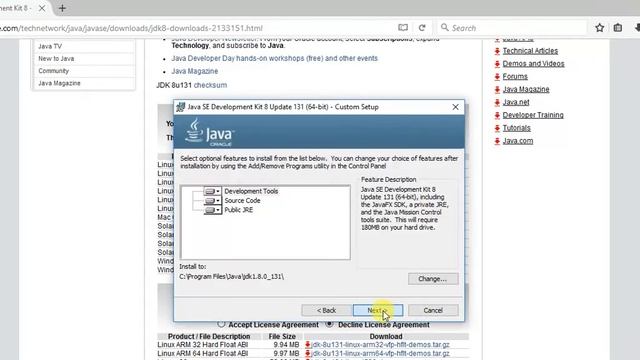
Task: Open Java.net link
Action: (x=516, y=102)
